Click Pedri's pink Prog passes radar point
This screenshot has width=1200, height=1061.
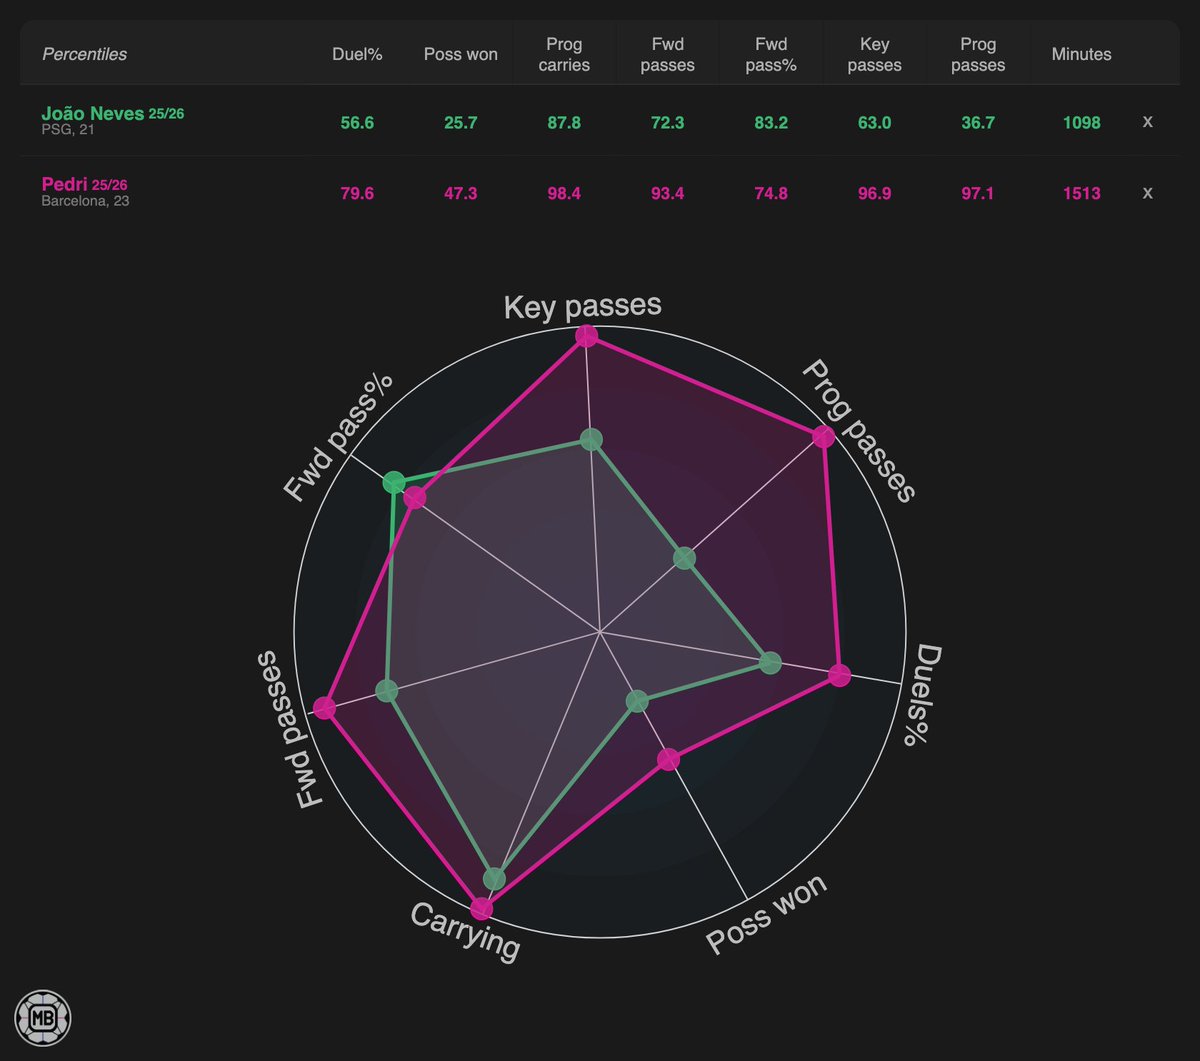coord(823,436)
